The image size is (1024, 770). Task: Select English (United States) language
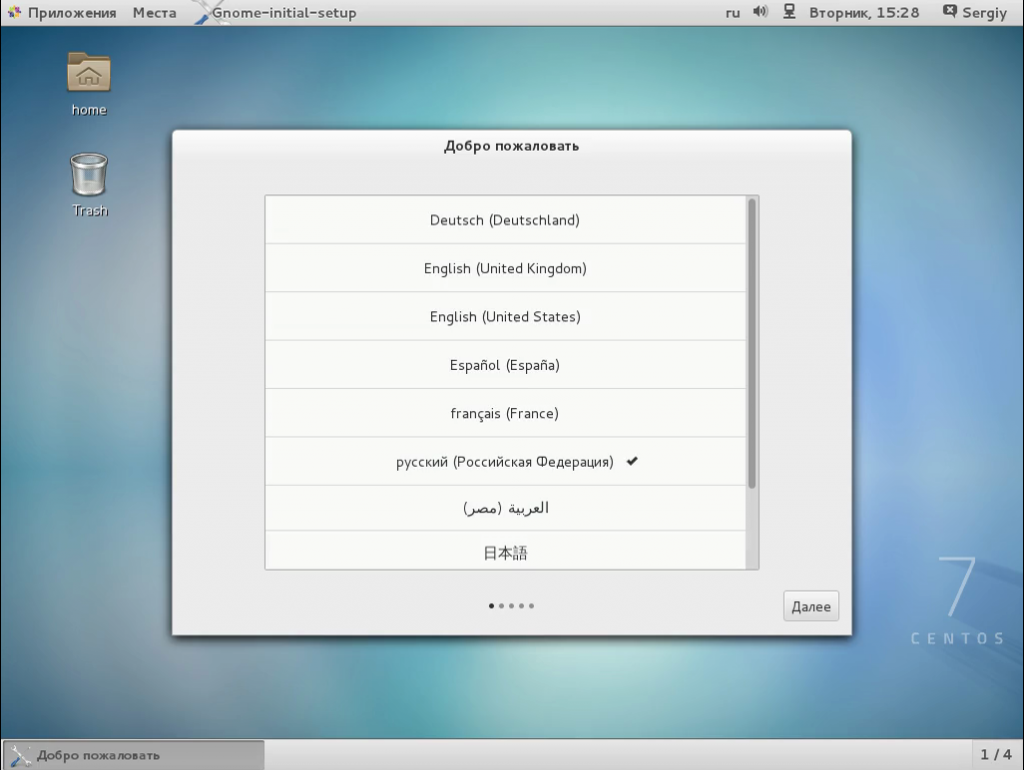[505, 316]
